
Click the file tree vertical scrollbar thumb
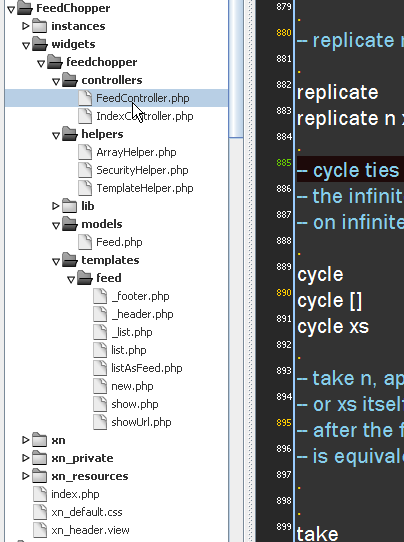pyautogui.click(x=236, y=69)
